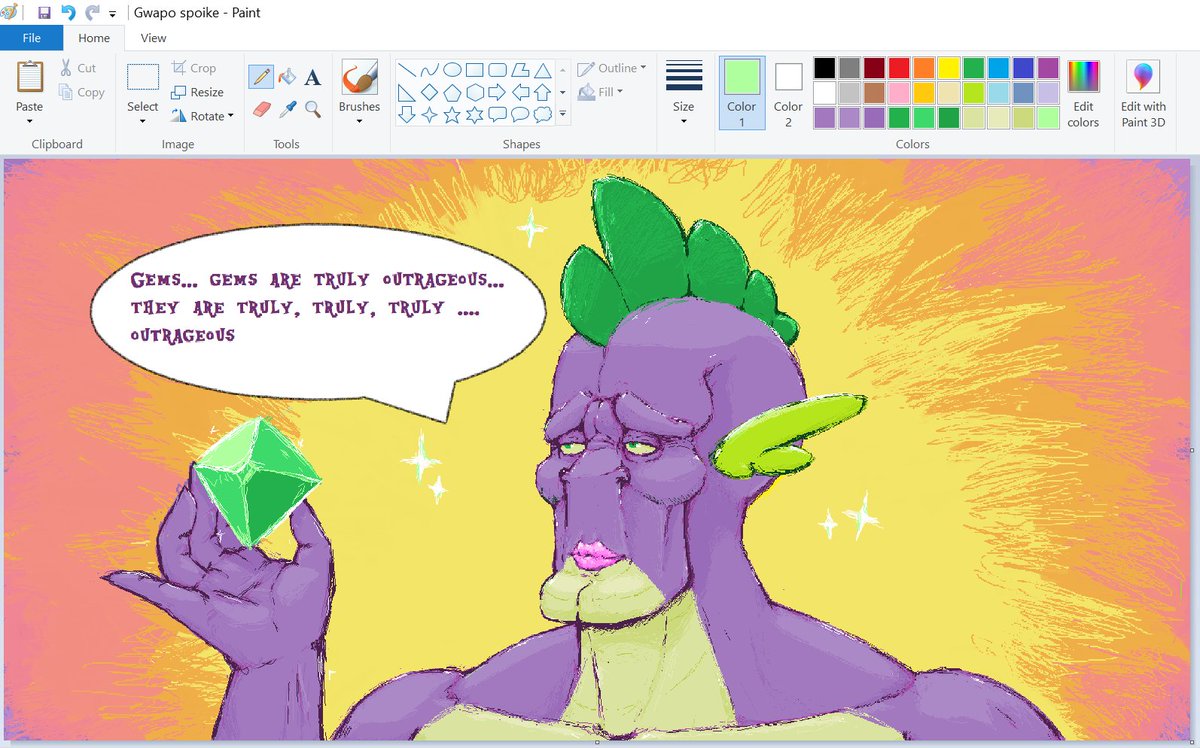Image resolution: width=1200 pixels, height=748 pixels.
Task: Choose the Eraser tool
Action: point(261,108)
